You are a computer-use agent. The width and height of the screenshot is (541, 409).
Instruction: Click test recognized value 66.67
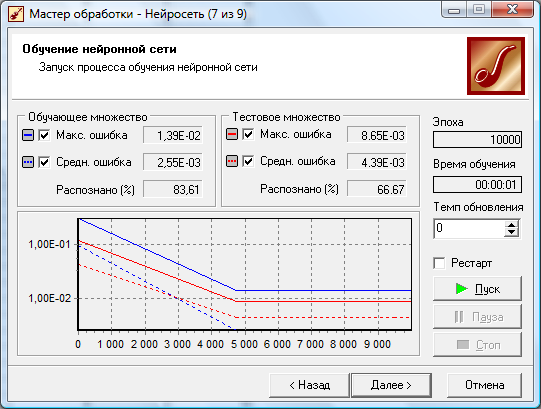(x=377, y=189)
